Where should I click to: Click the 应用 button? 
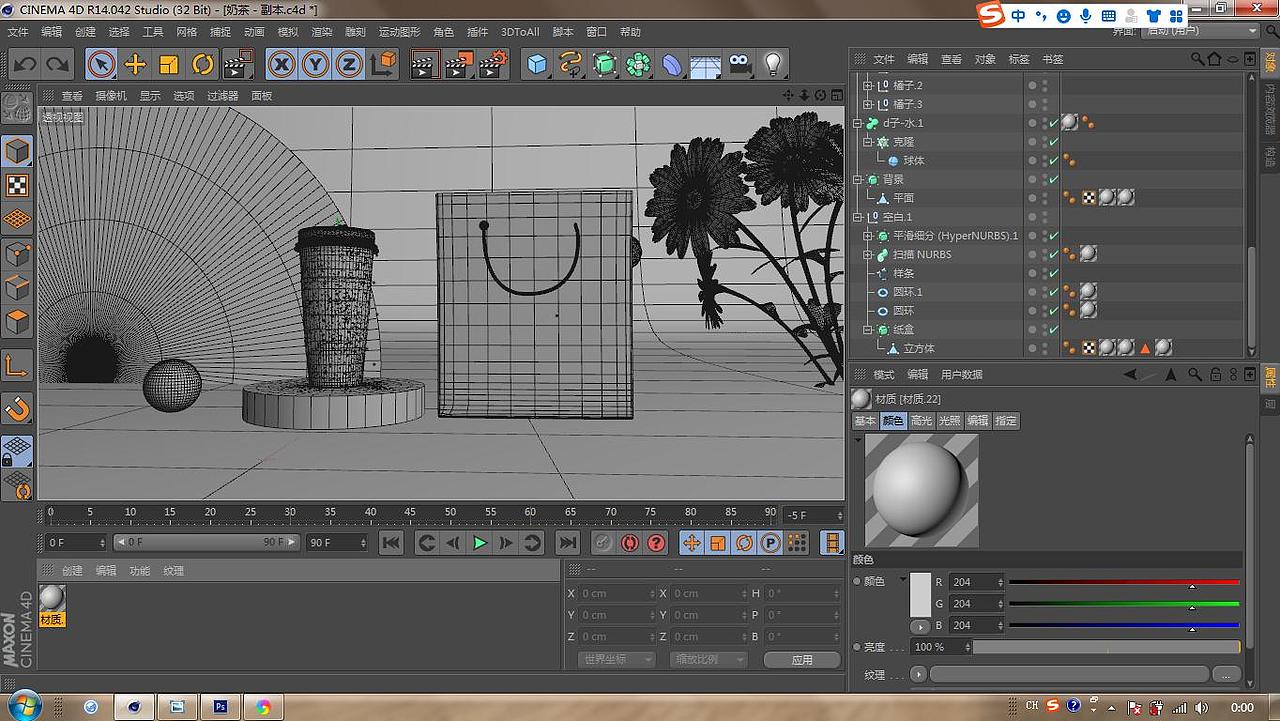(x=801, y=660)
